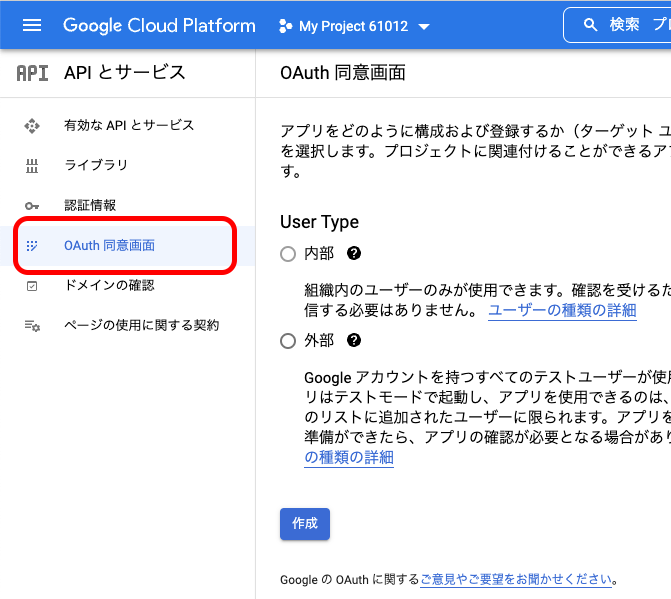Click the help icon next to 外部
Viewport: 671px width, 599px height.
click(x=353, y=341)
